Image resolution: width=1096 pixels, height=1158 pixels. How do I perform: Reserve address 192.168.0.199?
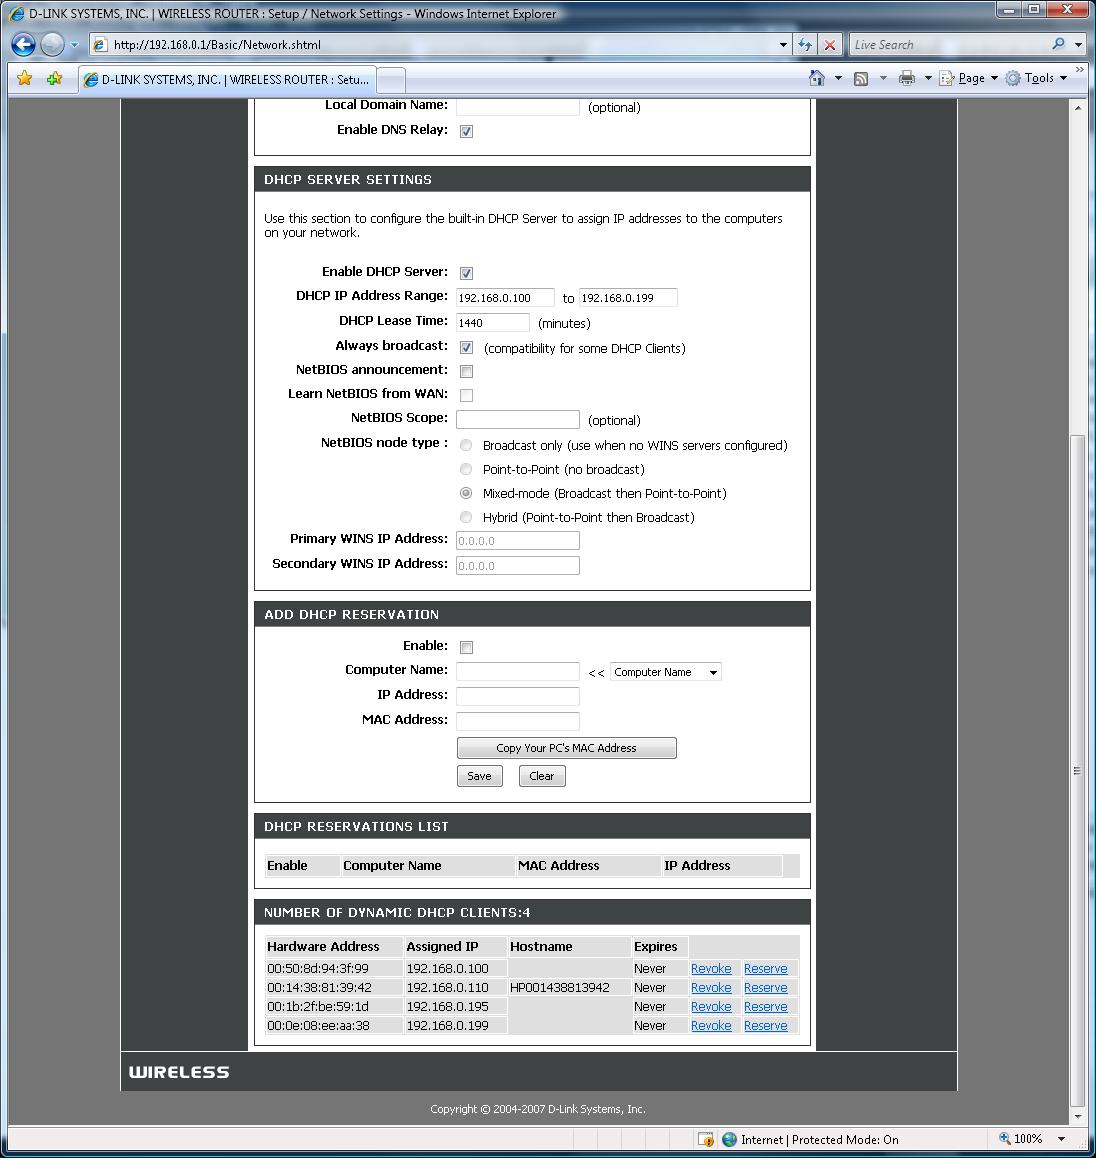pos(766,1027)
